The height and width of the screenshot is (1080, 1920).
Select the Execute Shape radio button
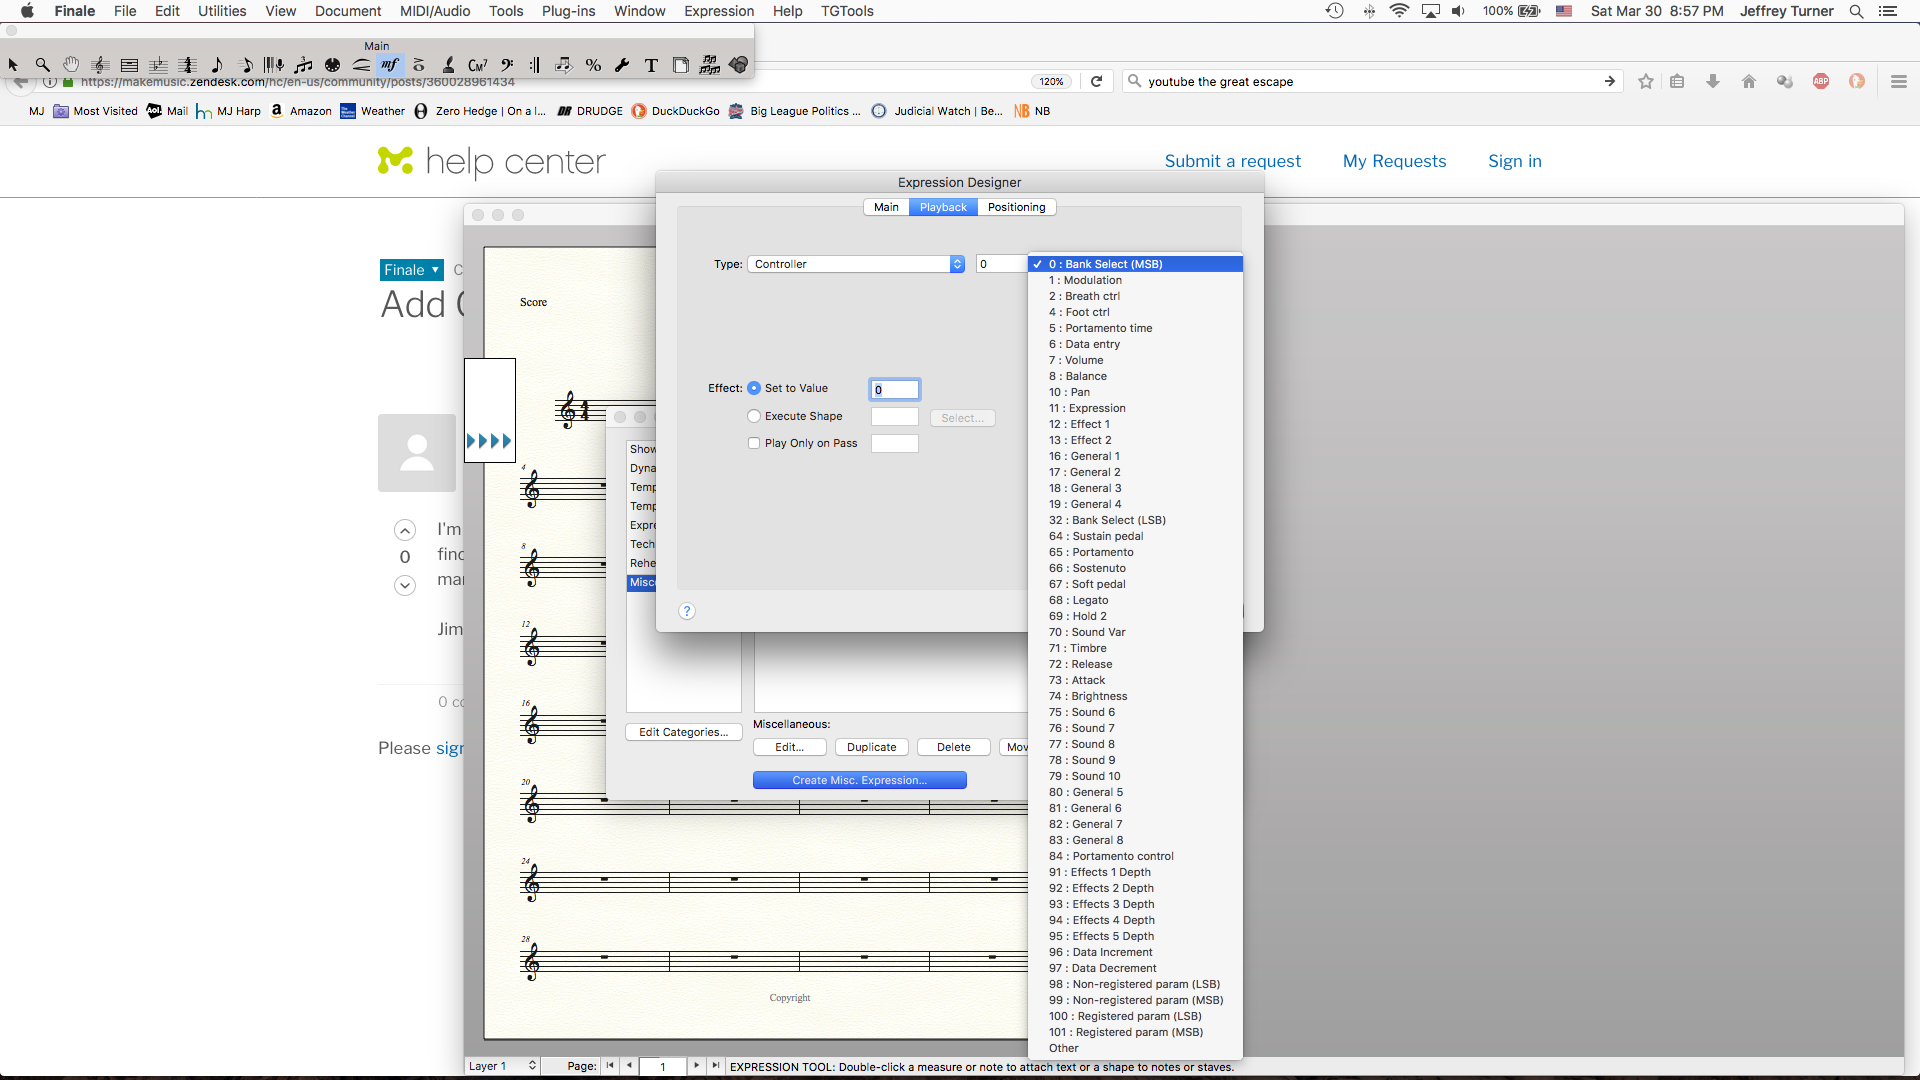tap(754, 416)
